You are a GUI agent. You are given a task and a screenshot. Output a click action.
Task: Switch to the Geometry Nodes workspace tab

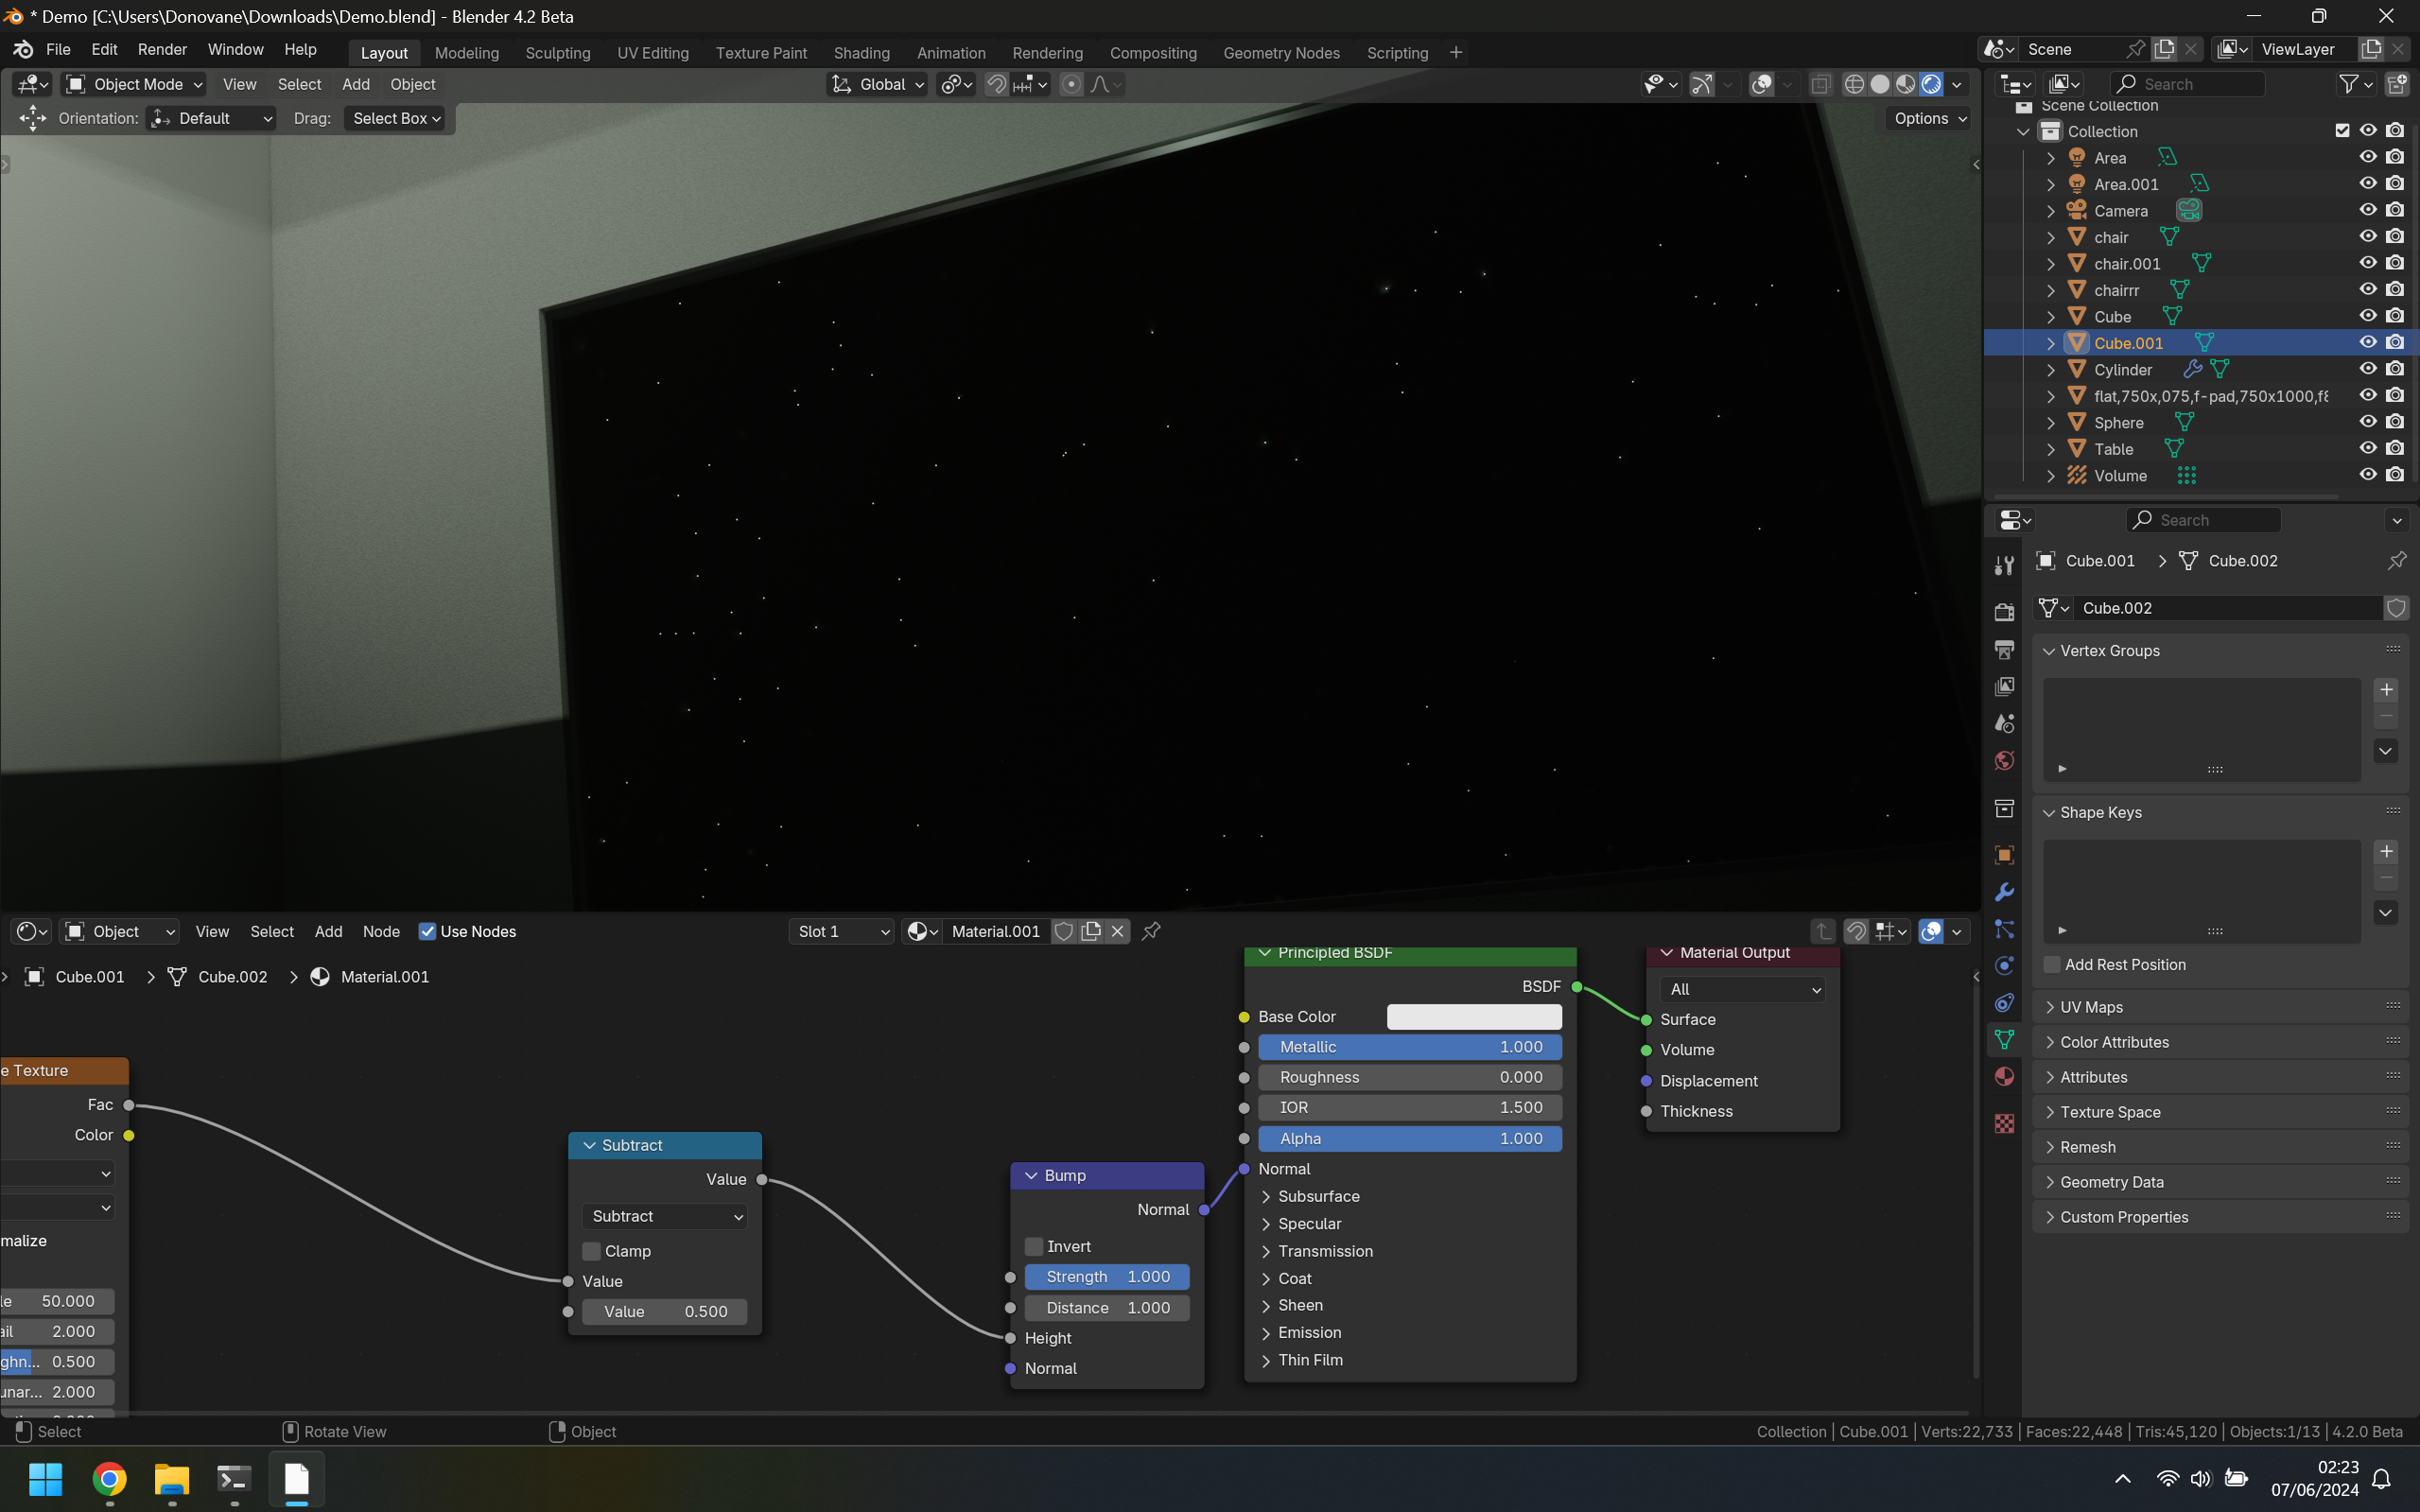(1281, 53)
